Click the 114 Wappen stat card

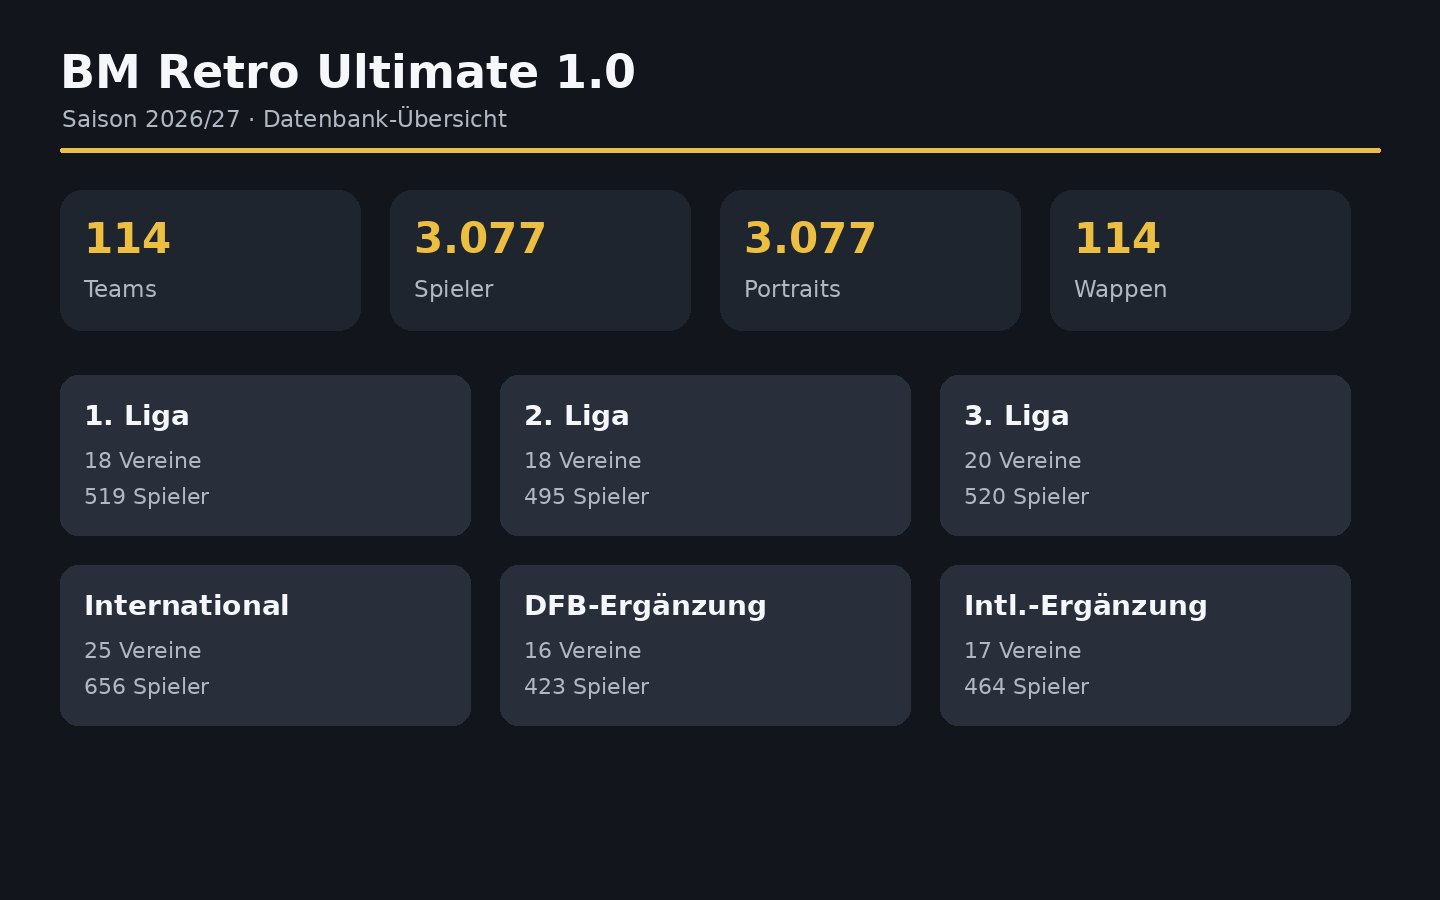click(x=1200, y=260)
